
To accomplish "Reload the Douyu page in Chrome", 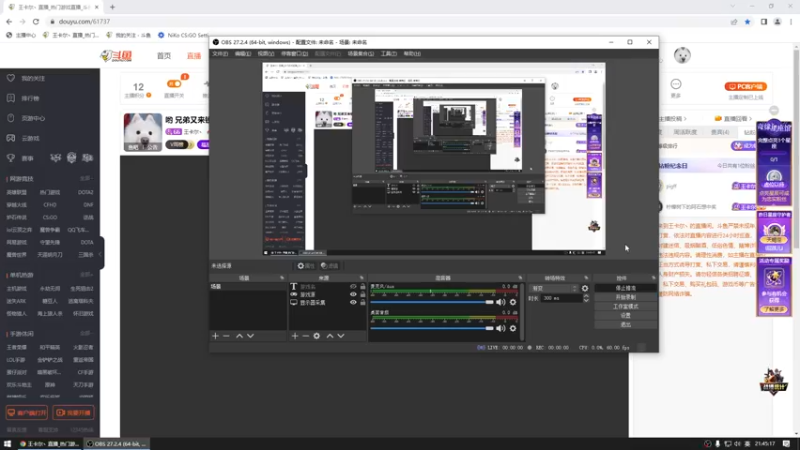I will pos(36,21).
